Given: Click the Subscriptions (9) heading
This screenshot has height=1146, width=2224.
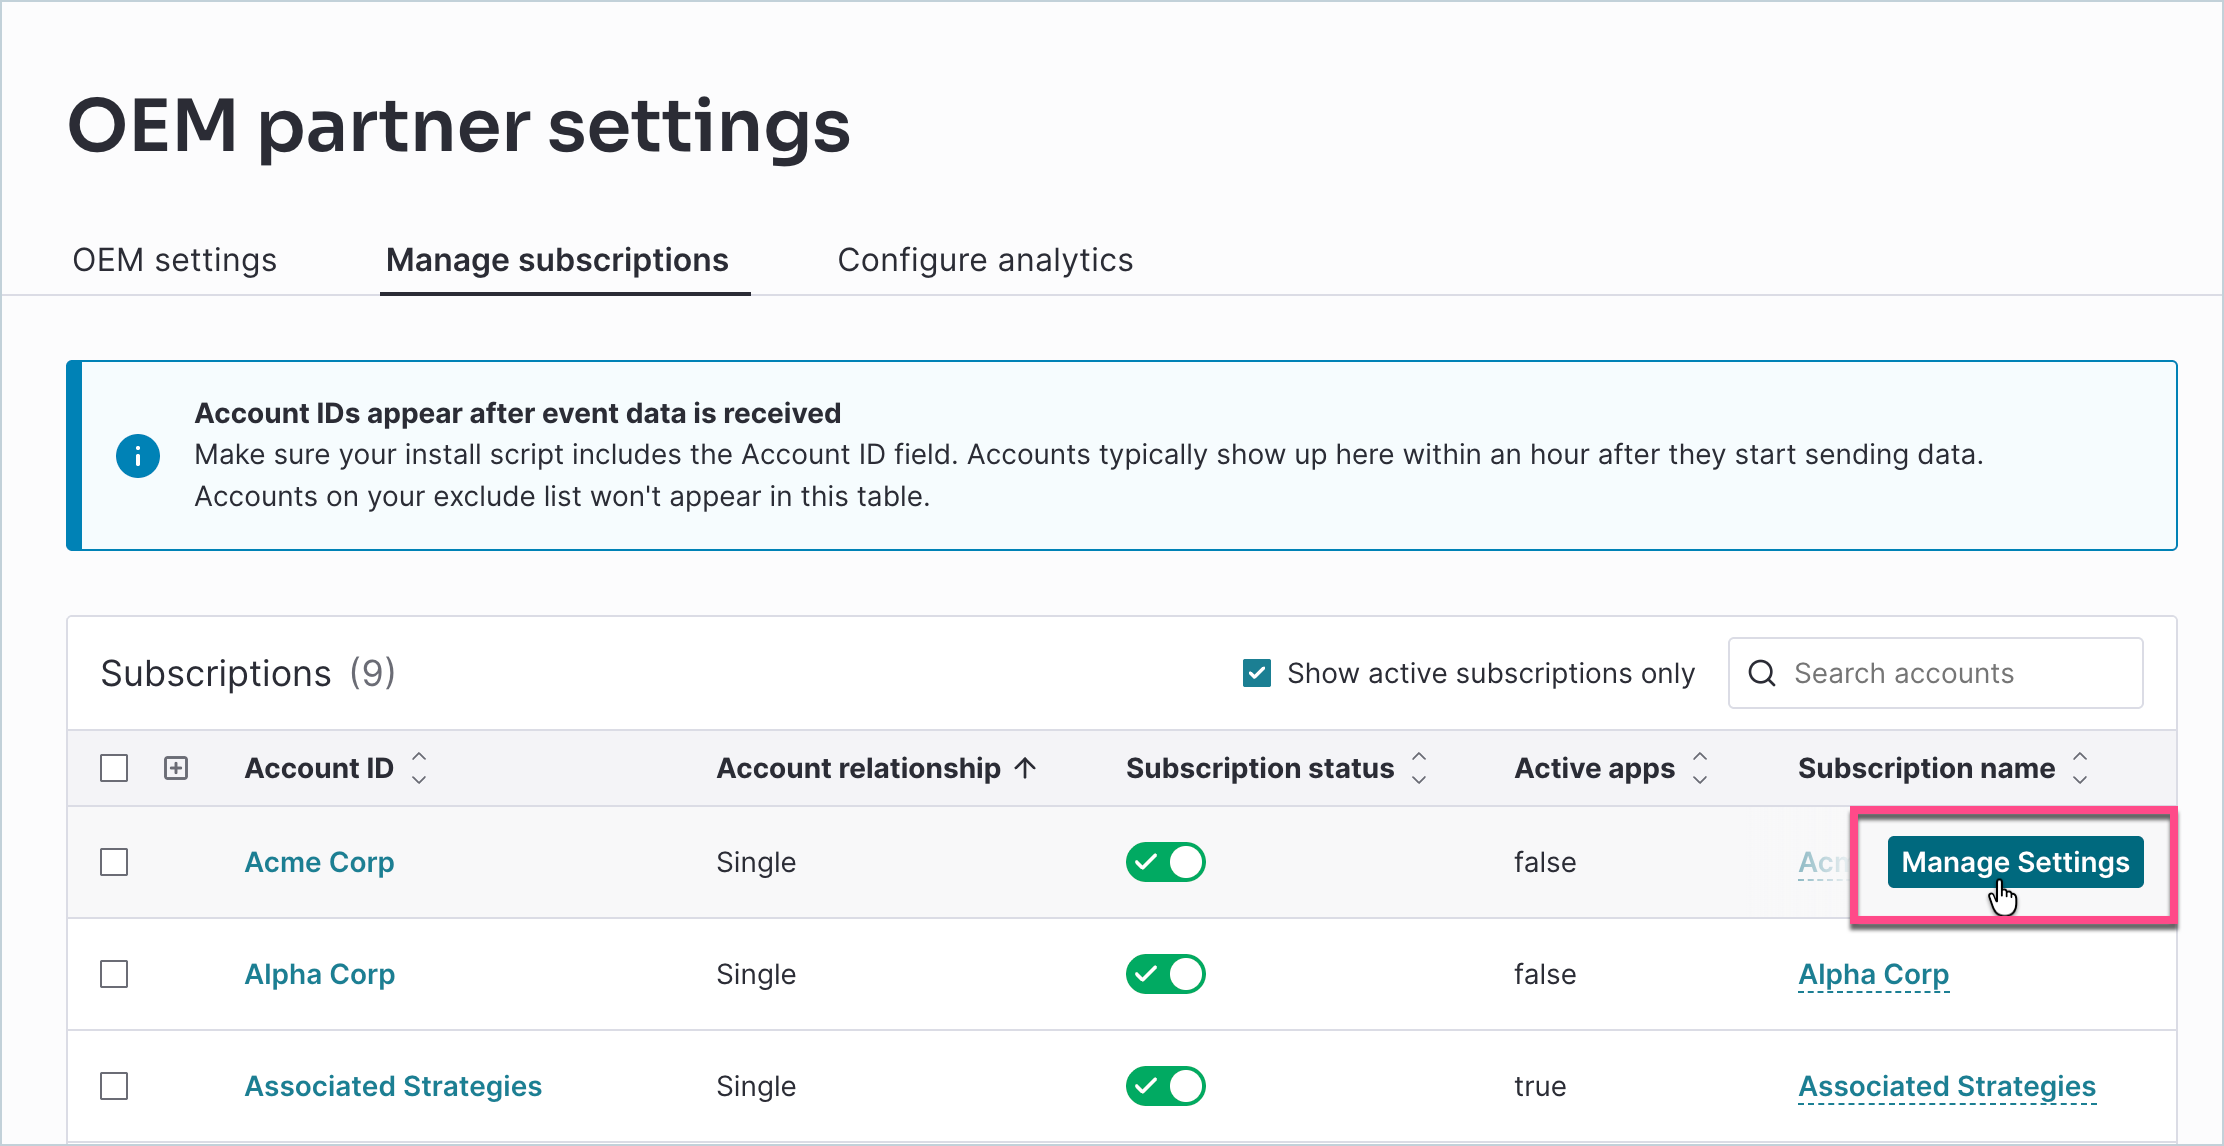Looking at the screenshot, I should [248, 673].
